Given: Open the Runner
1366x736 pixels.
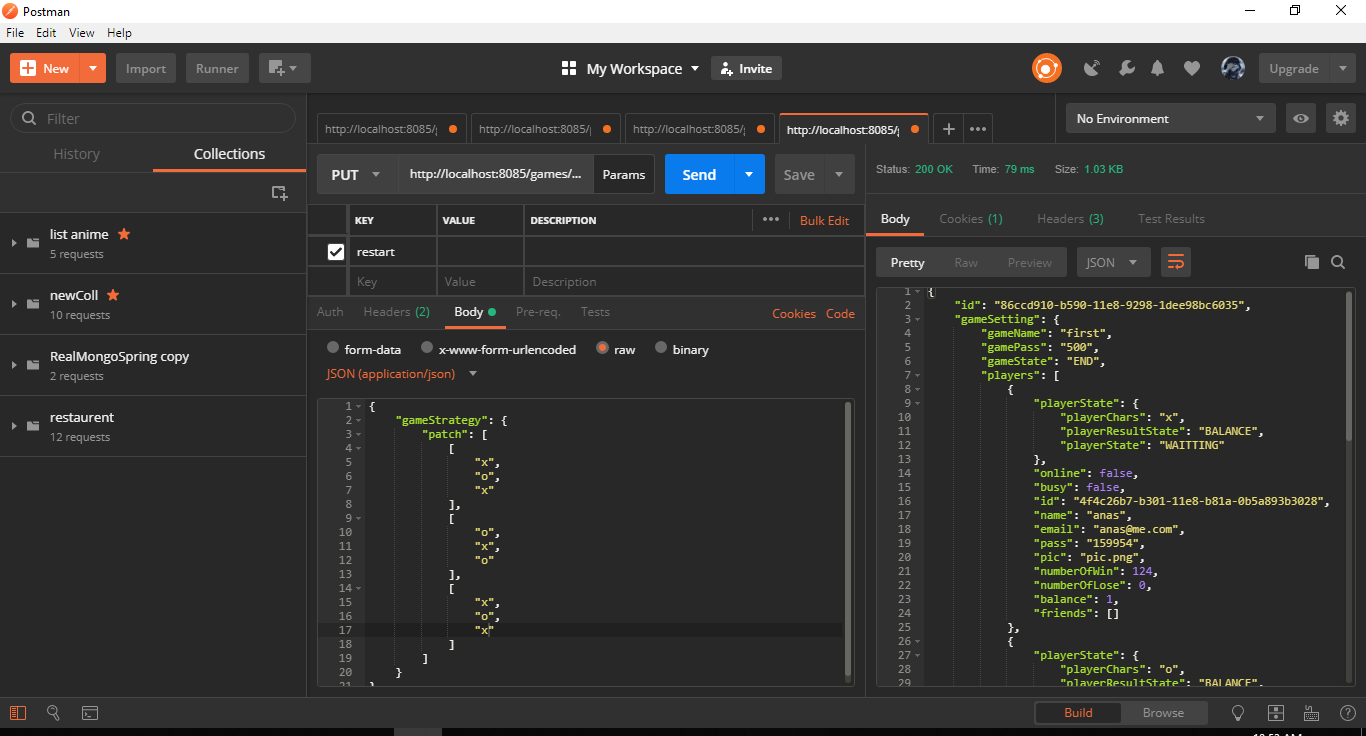Looking at the screenshot, I should click(x=217, y=68).
